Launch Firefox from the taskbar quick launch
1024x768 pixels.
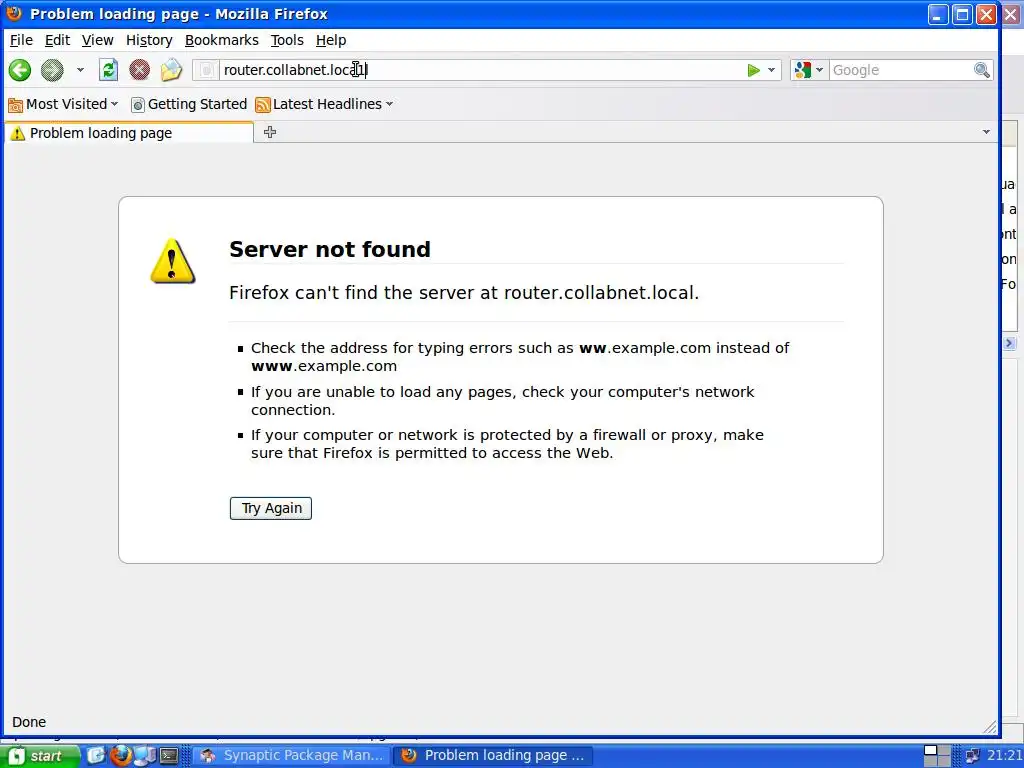click(x=121, y=756)
